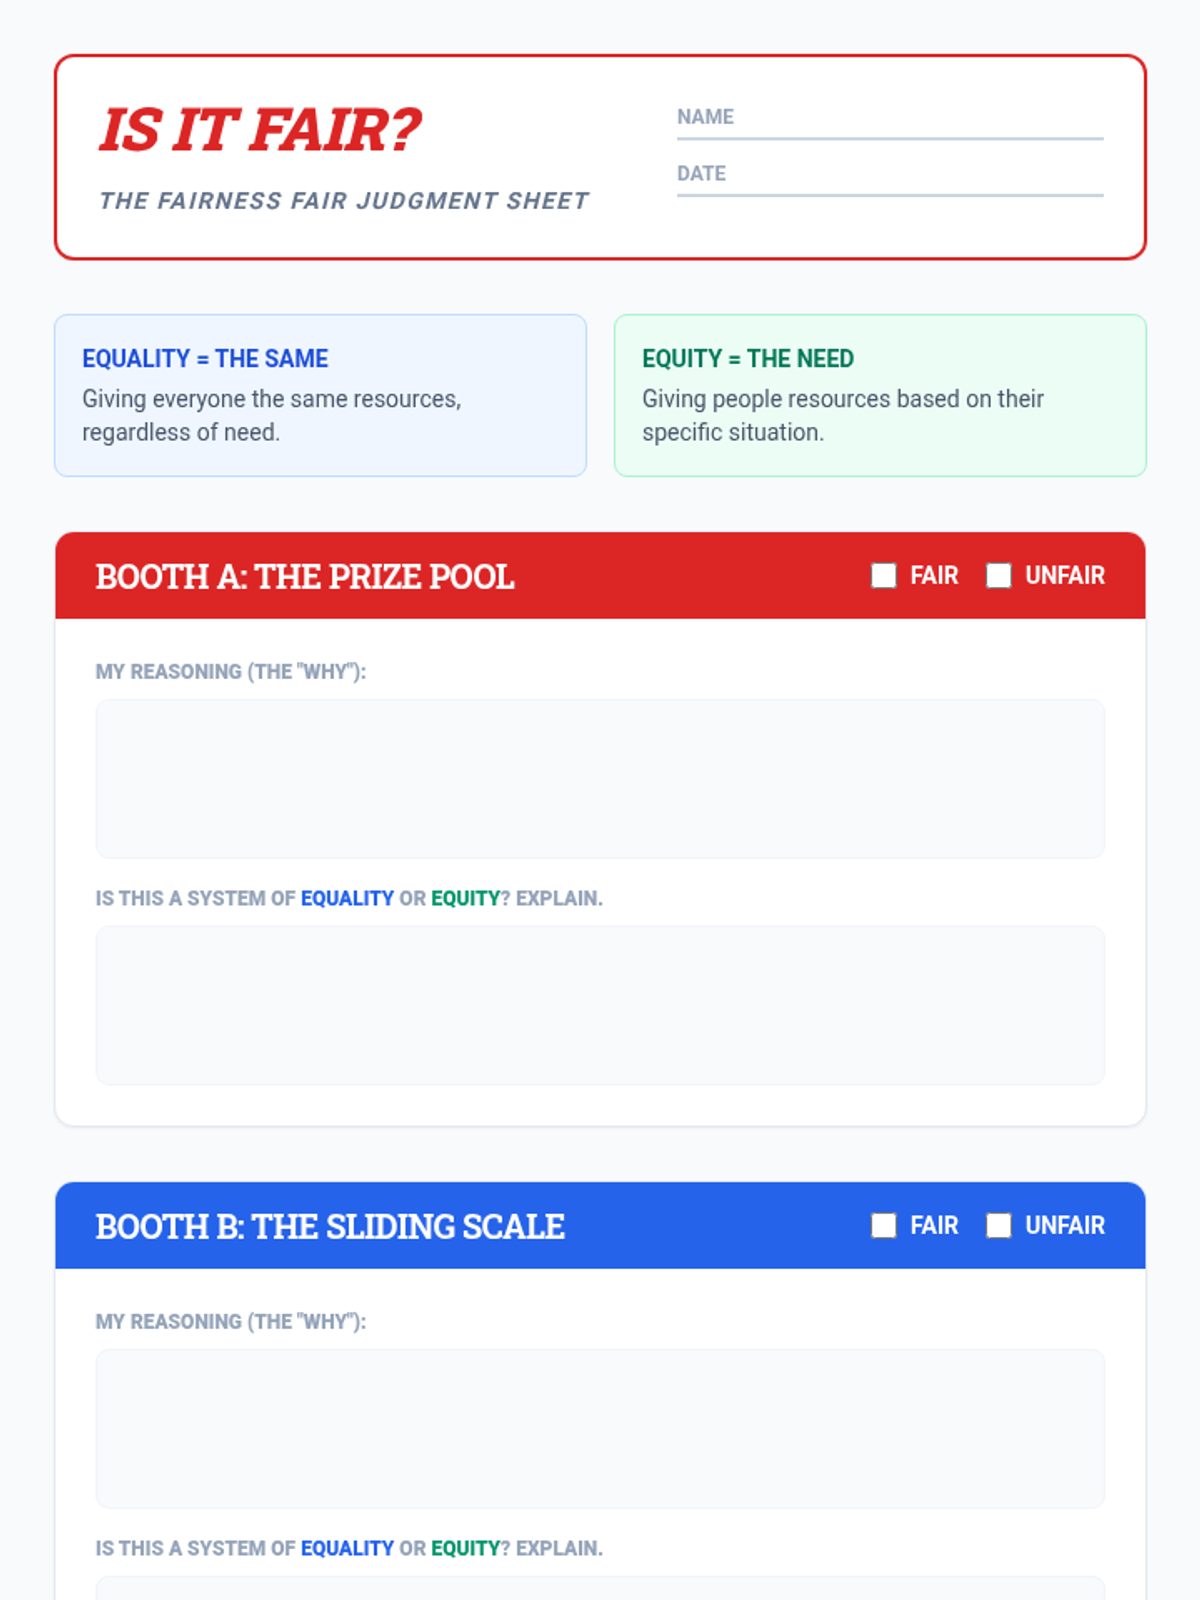1200x1600 pixels.
Task: Click the Equality = The Same heading
Action: click(x=205, y=359)
